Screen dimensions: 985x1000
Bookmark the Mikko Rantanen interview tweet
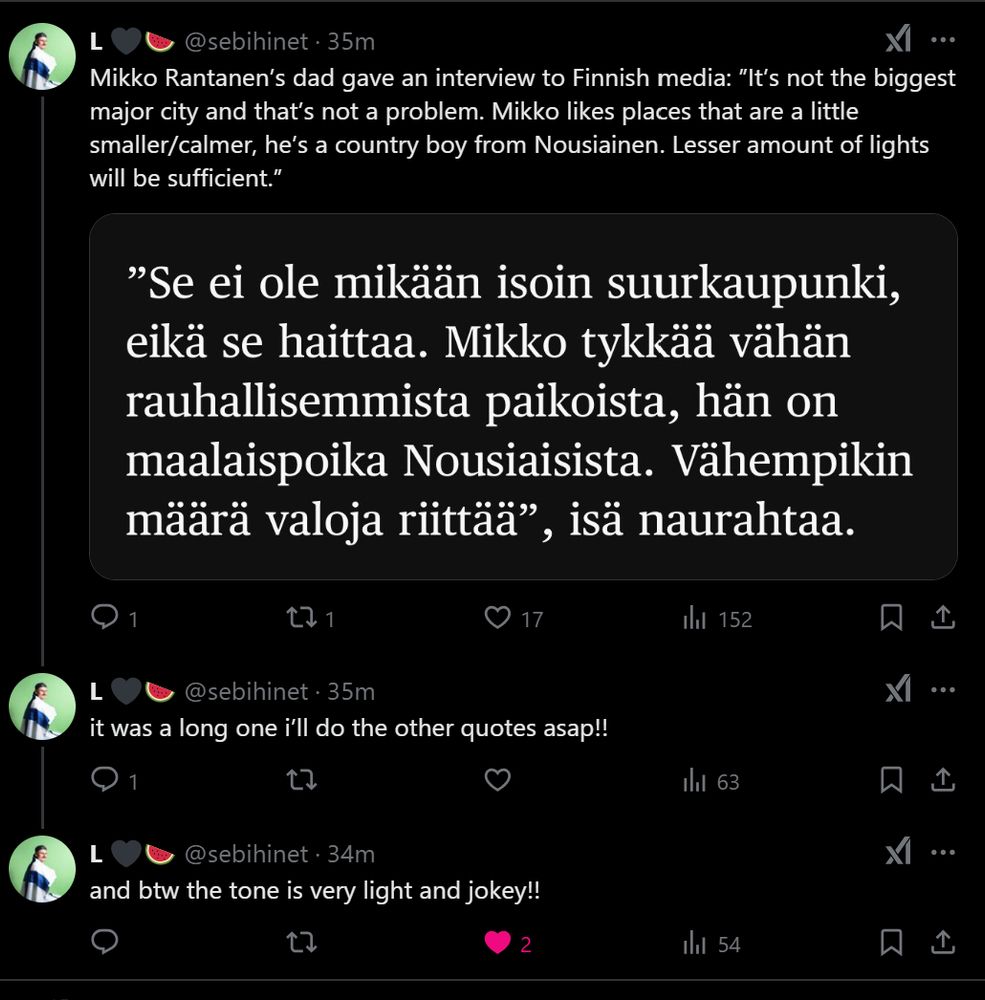(891, 619)
